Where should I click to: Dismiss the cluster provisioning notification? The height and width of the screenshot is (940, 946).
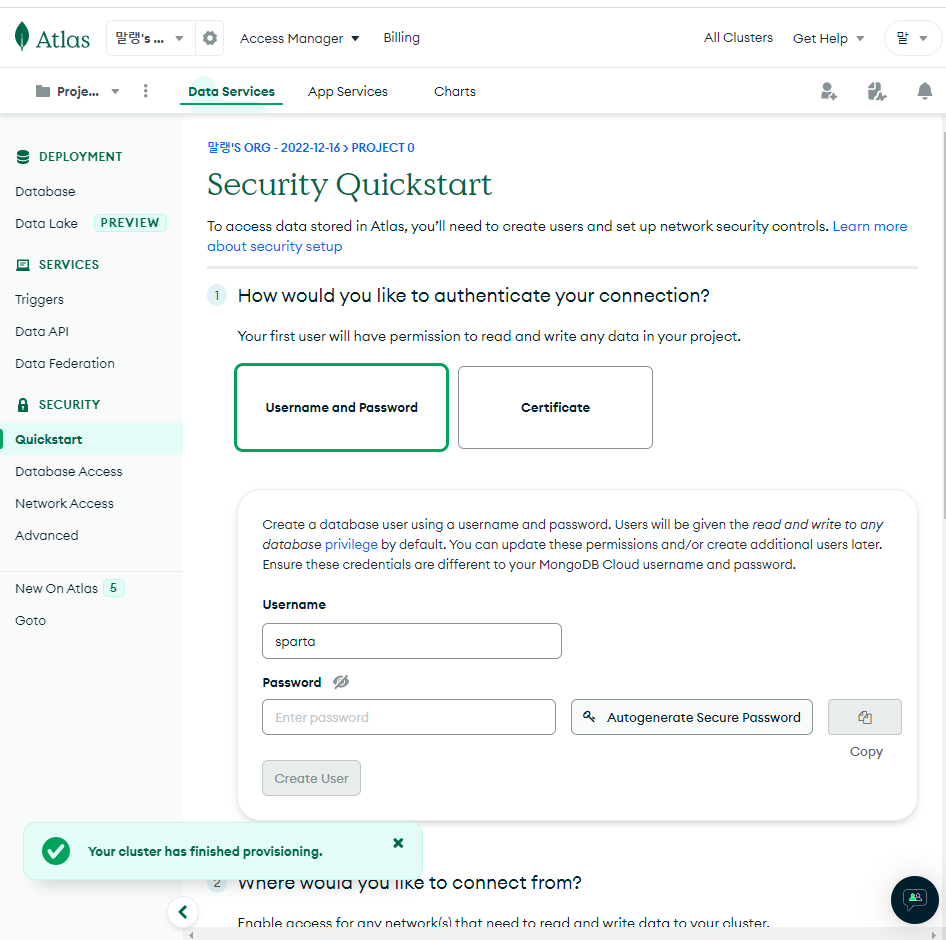coord(398,843)
